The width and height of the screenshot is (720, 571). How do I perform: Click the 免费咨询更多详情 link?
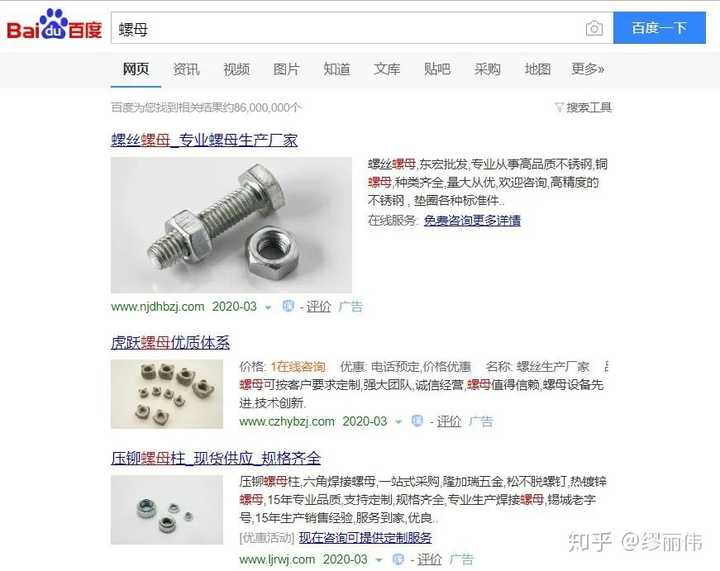(x=472, y=220)
